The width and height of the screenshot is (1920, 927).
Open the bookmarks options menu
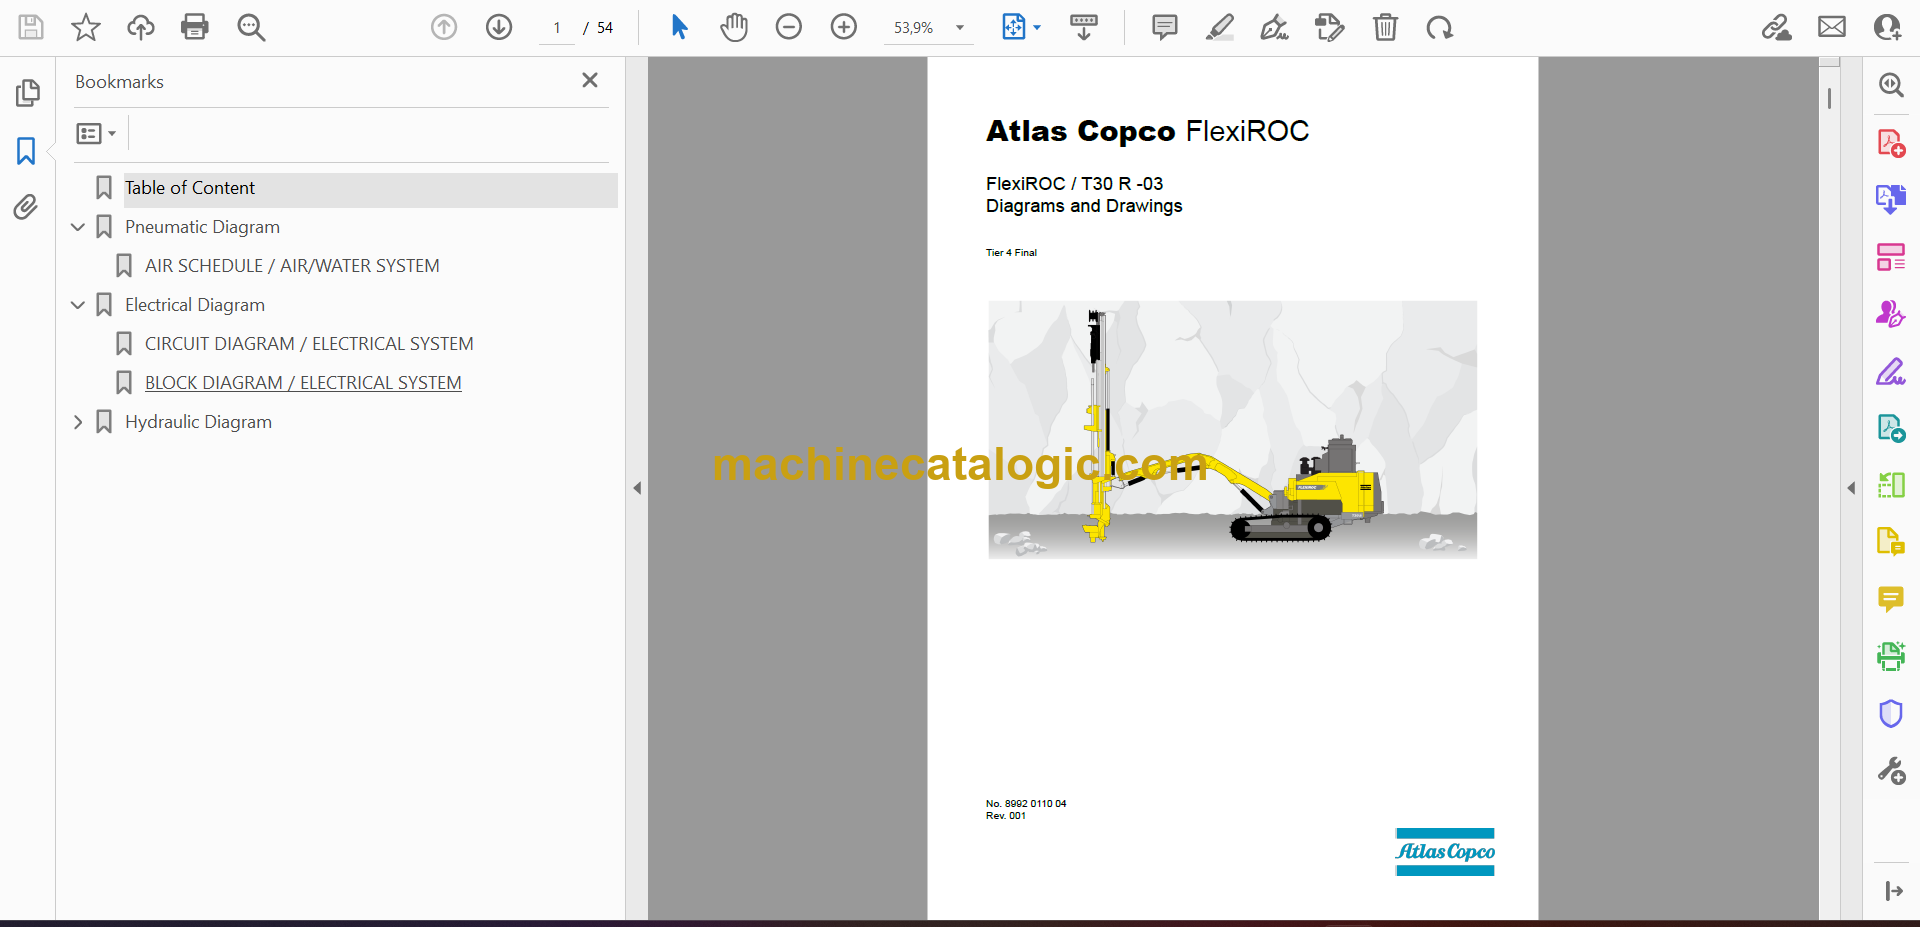click(x=96, y=133)
